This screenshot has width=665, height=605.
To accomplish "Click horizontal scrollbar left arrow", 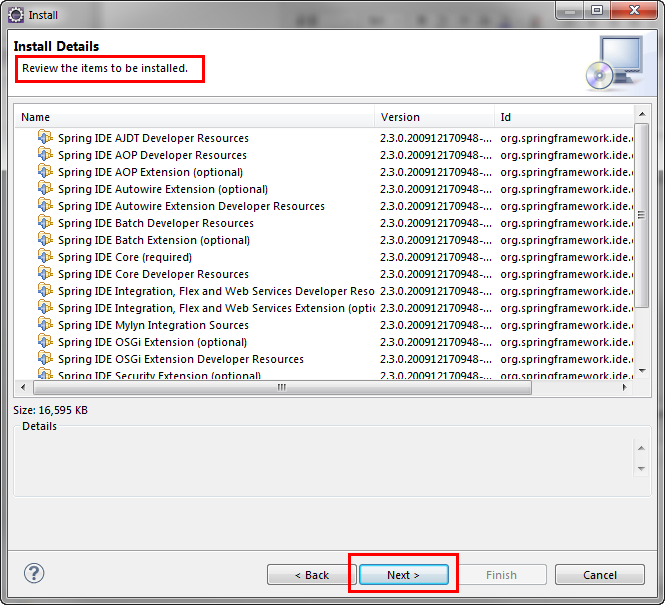I will [23, 387].
